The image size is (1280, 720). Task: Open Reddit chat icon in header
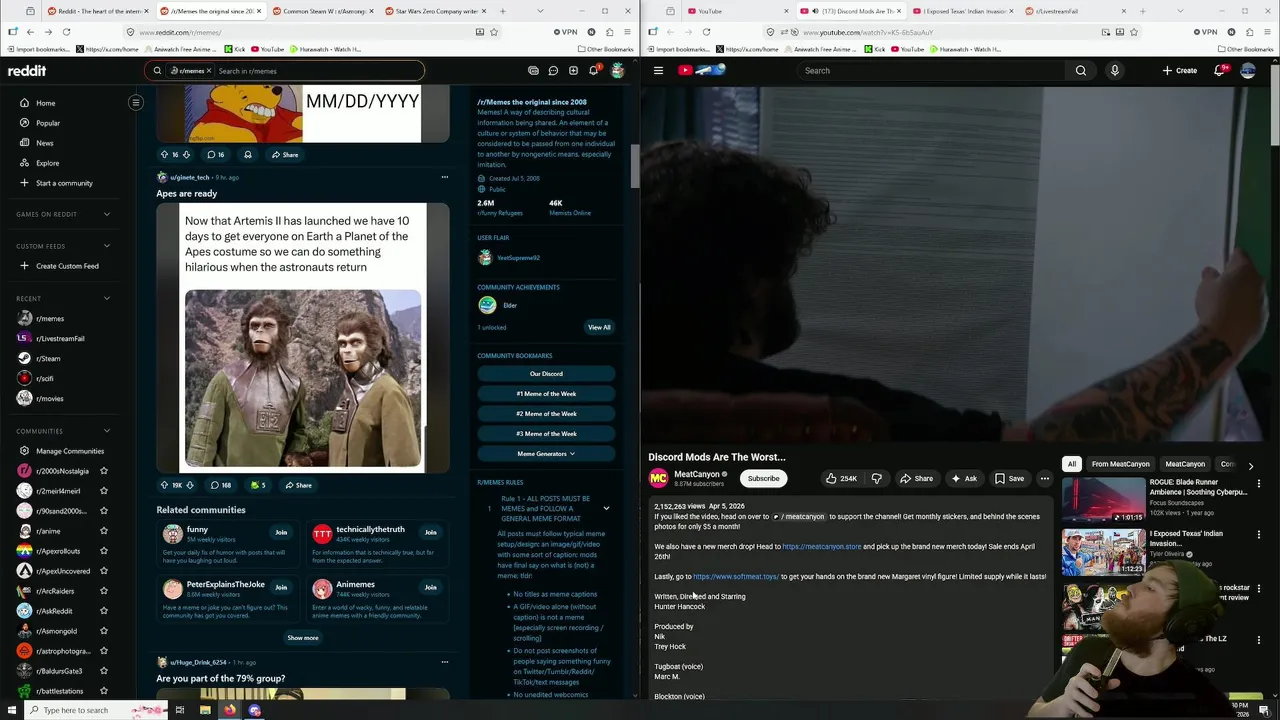coord(553,71)
